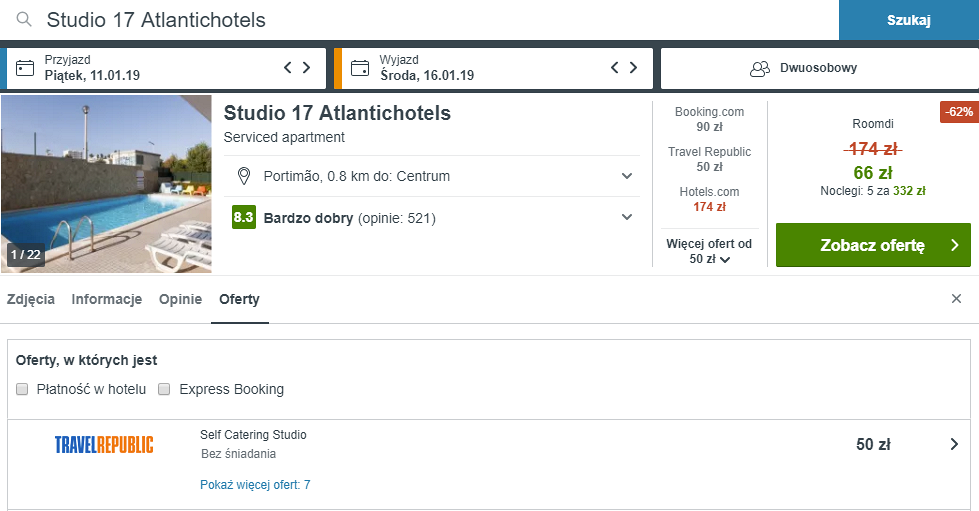Viewport: 979px width, 511px height.
Task: Click the Szukaj search button
Action: coord(909,20)
